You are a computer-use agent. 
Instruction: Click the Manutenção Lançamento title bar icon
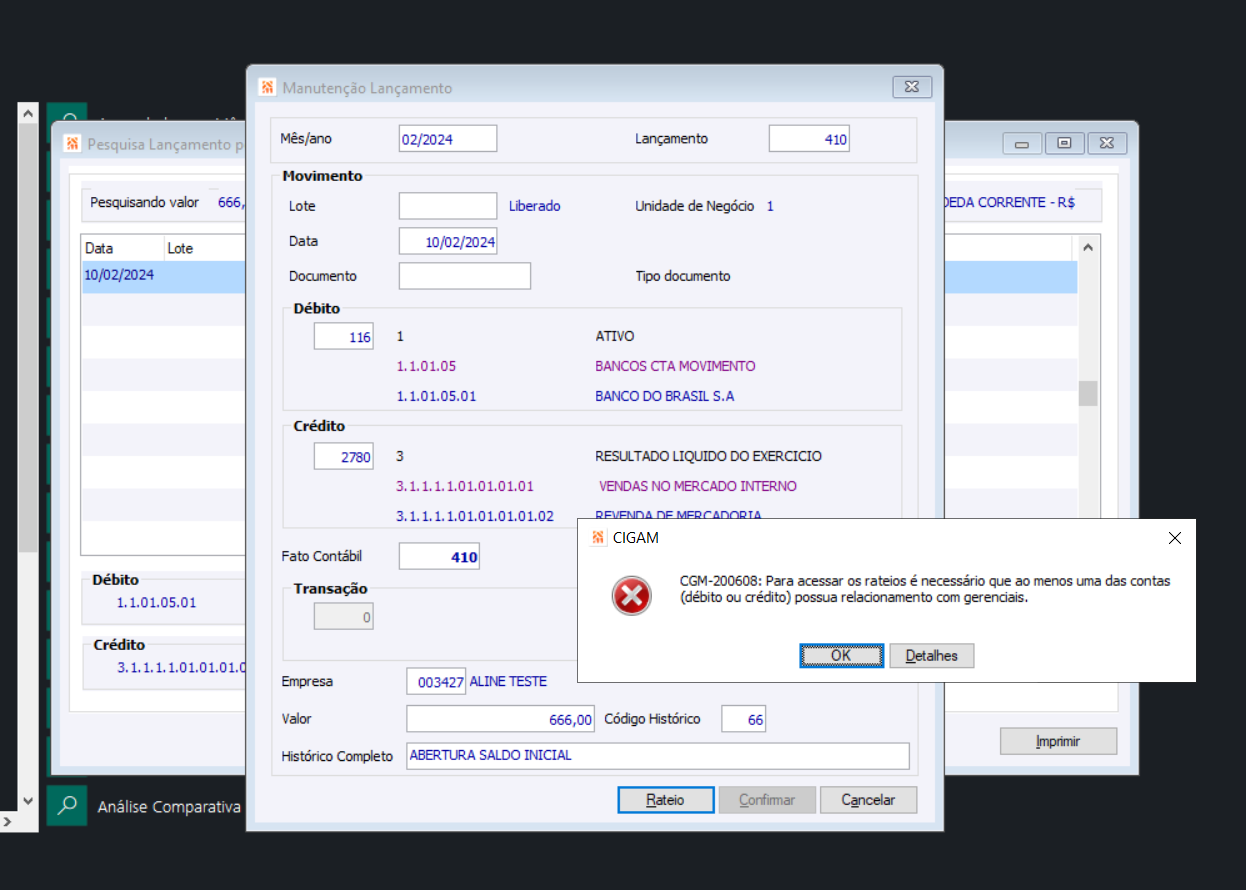267,87
